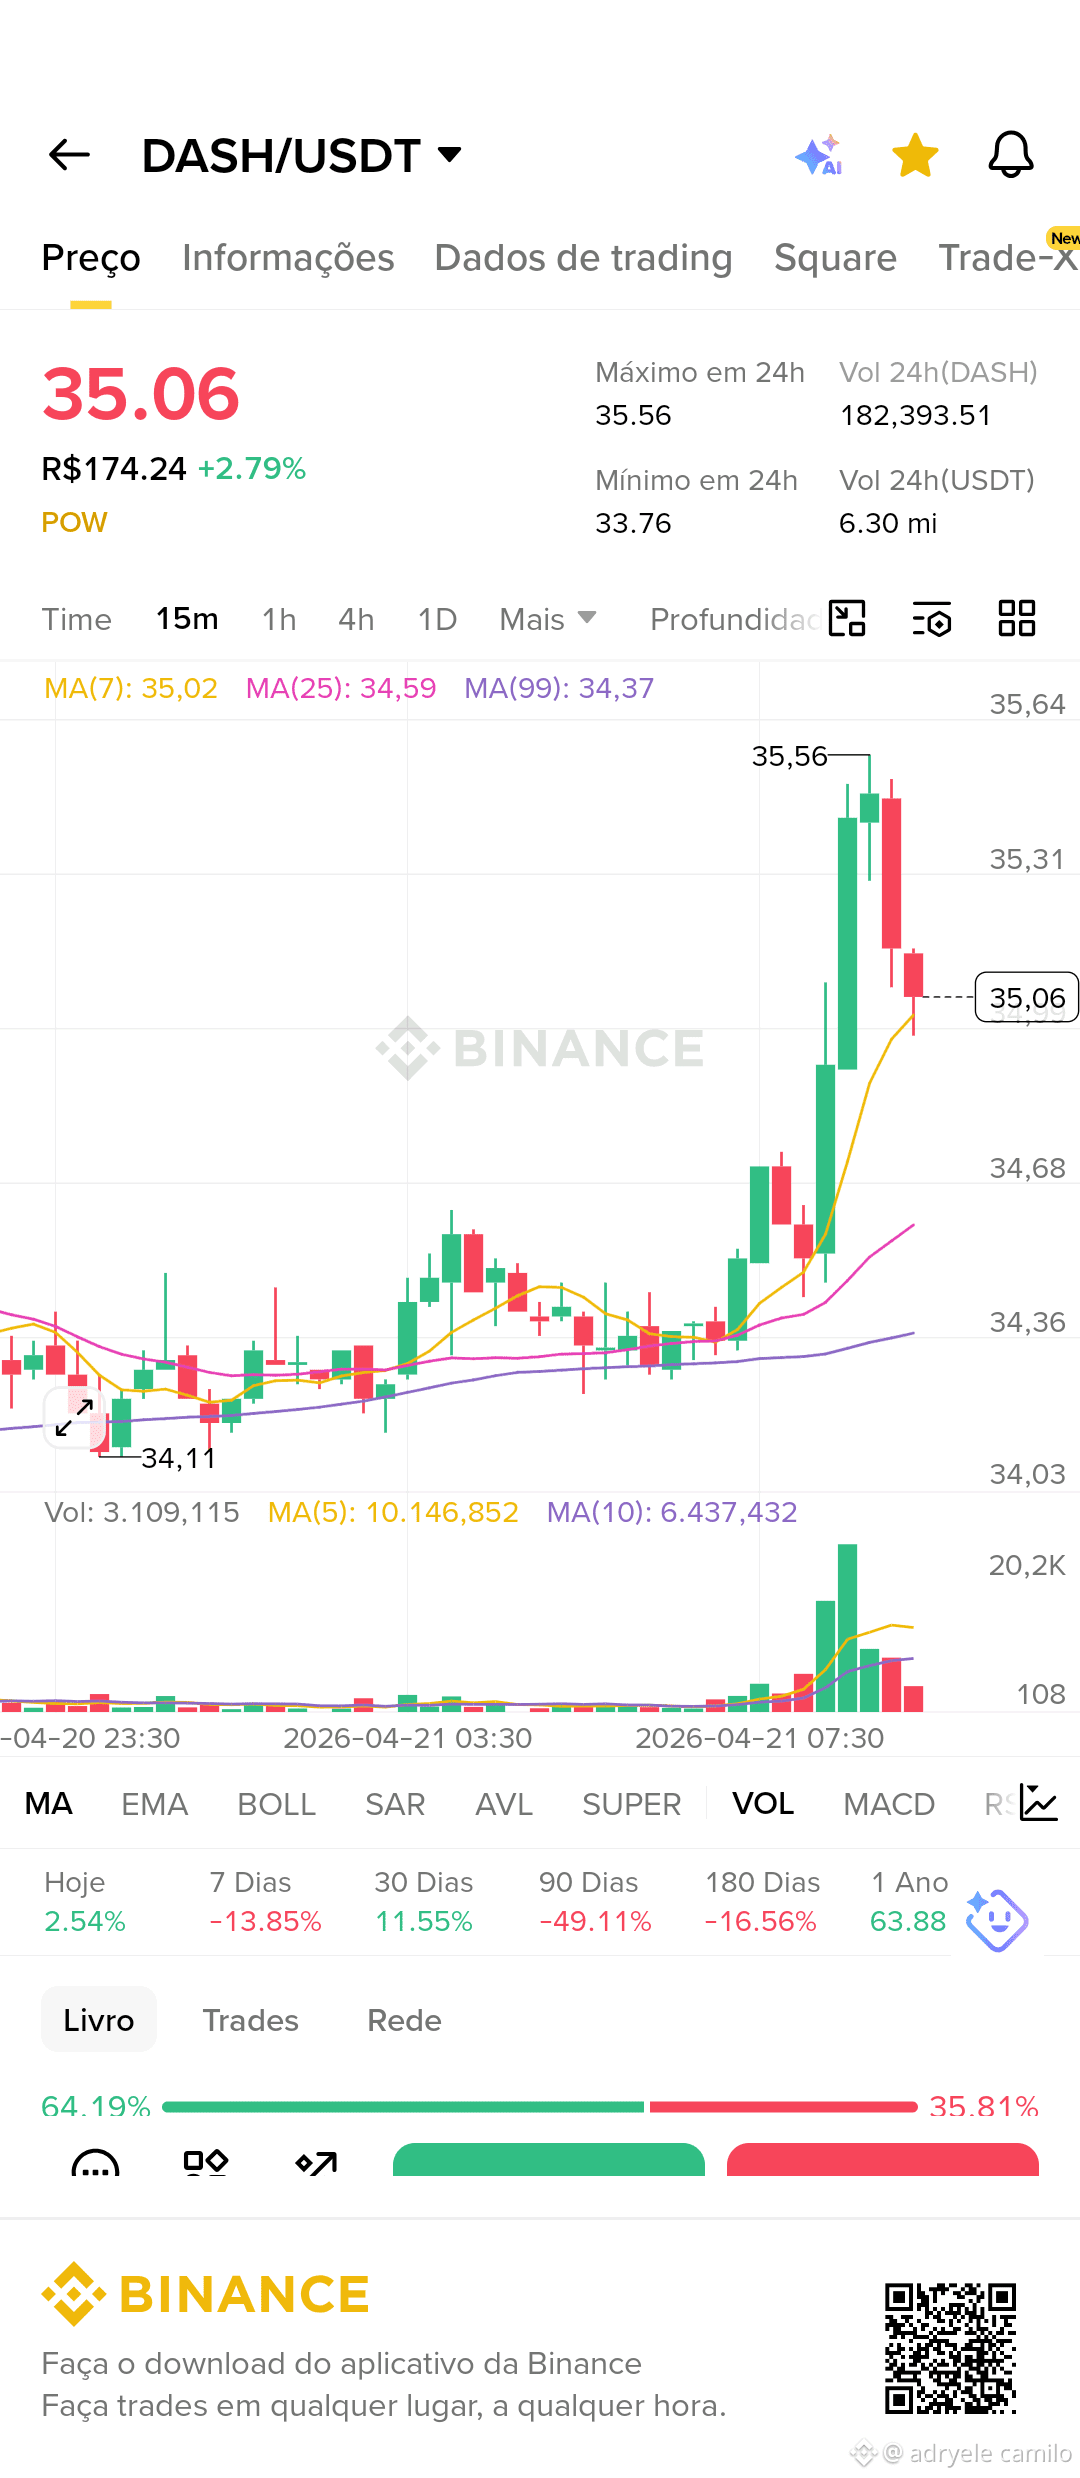The height and width of the screenshot is (2478, 1080).
Task: Open the chart grid layout icon
Action: pos(1017,618)
